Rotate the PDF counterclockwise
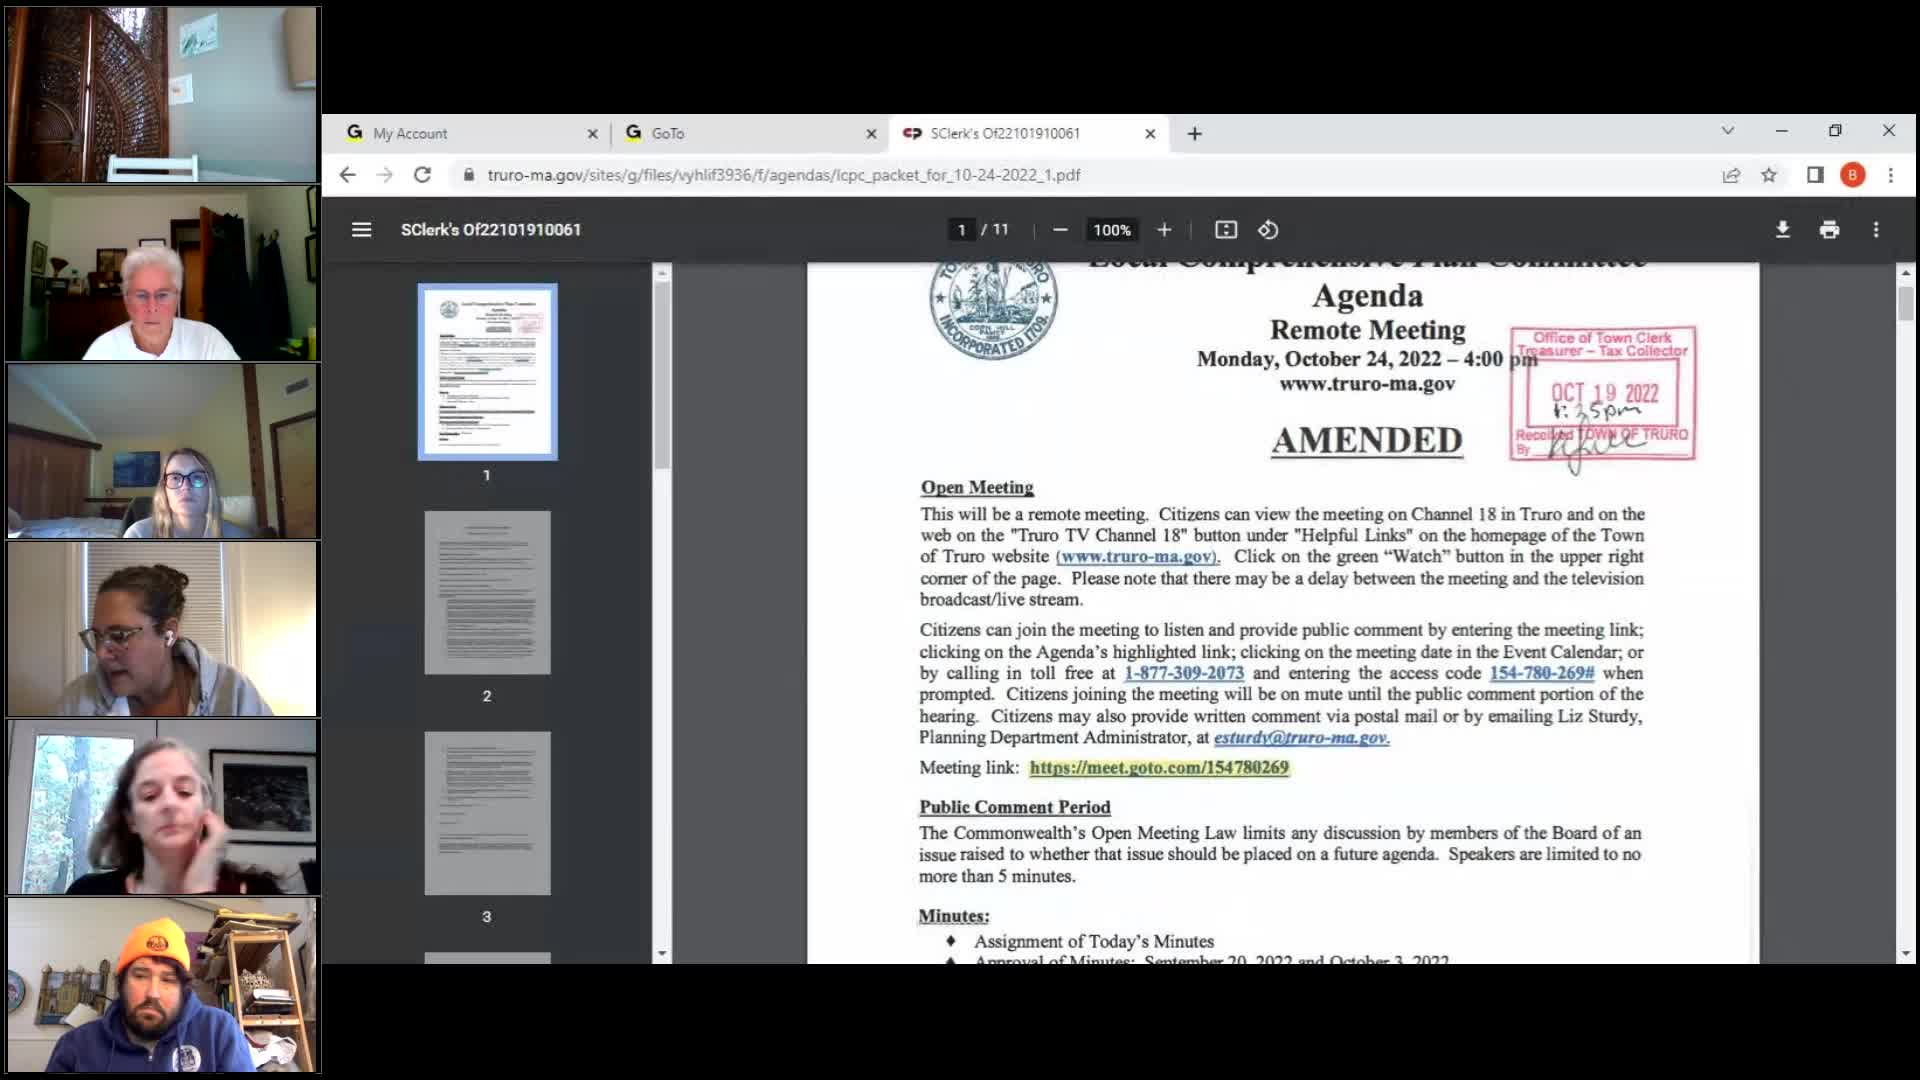Viewport: 1920px width, 1080px height. pos(1268,230)
